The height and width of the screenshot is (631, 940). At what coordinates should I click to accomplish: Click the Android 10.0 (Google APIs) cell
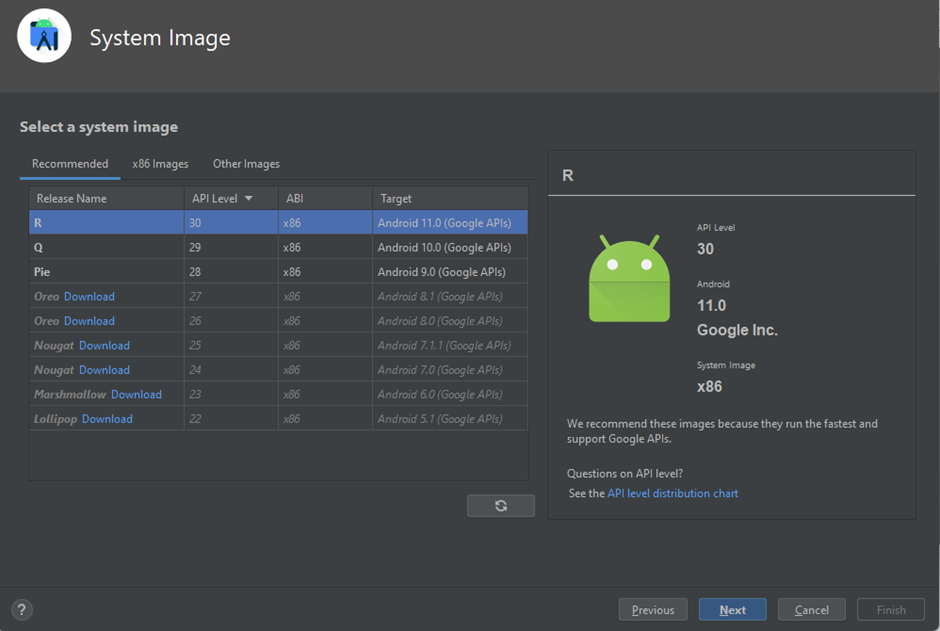click(450, 247)
